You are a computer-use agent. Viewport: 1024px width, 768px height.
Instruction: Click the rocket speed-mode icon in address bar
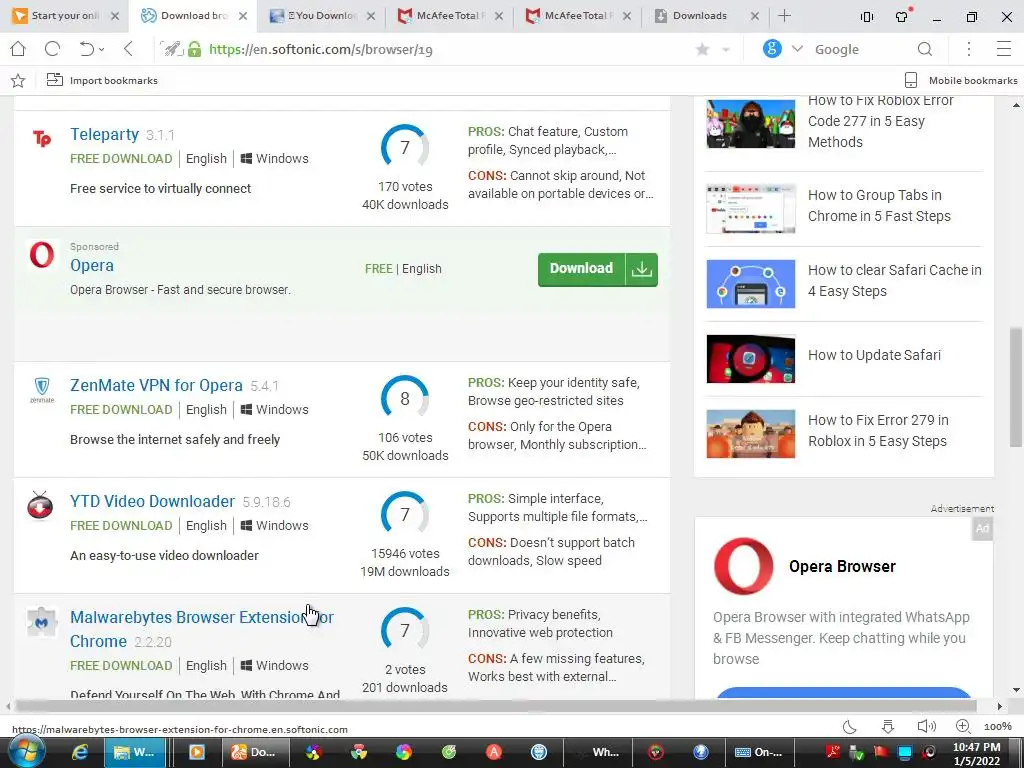tap(172, 49)
